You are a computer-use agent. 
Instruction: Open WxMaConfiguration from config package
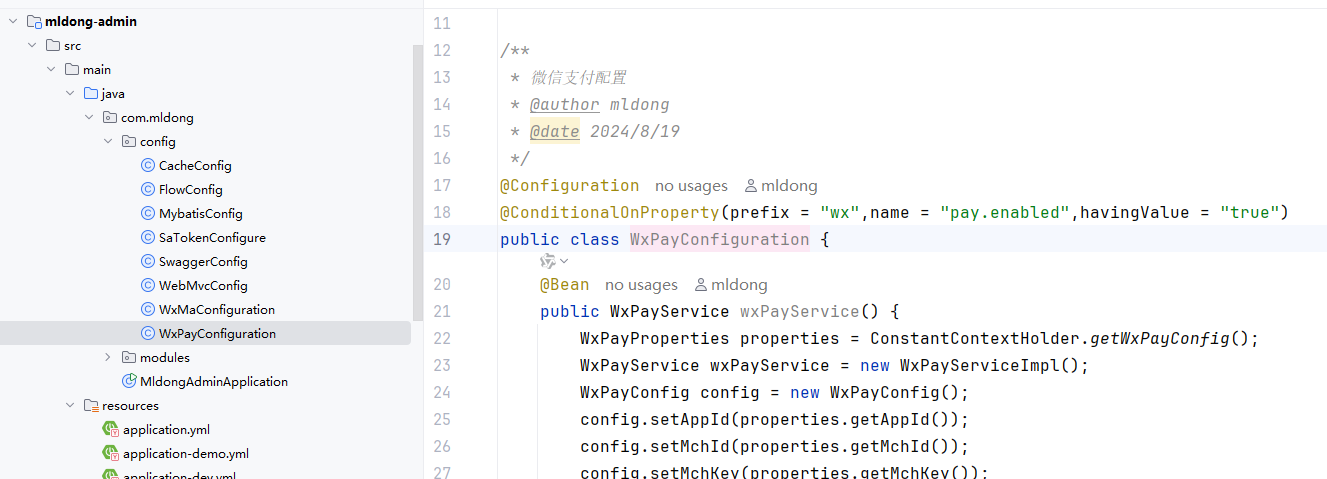(x=217, y=310)
